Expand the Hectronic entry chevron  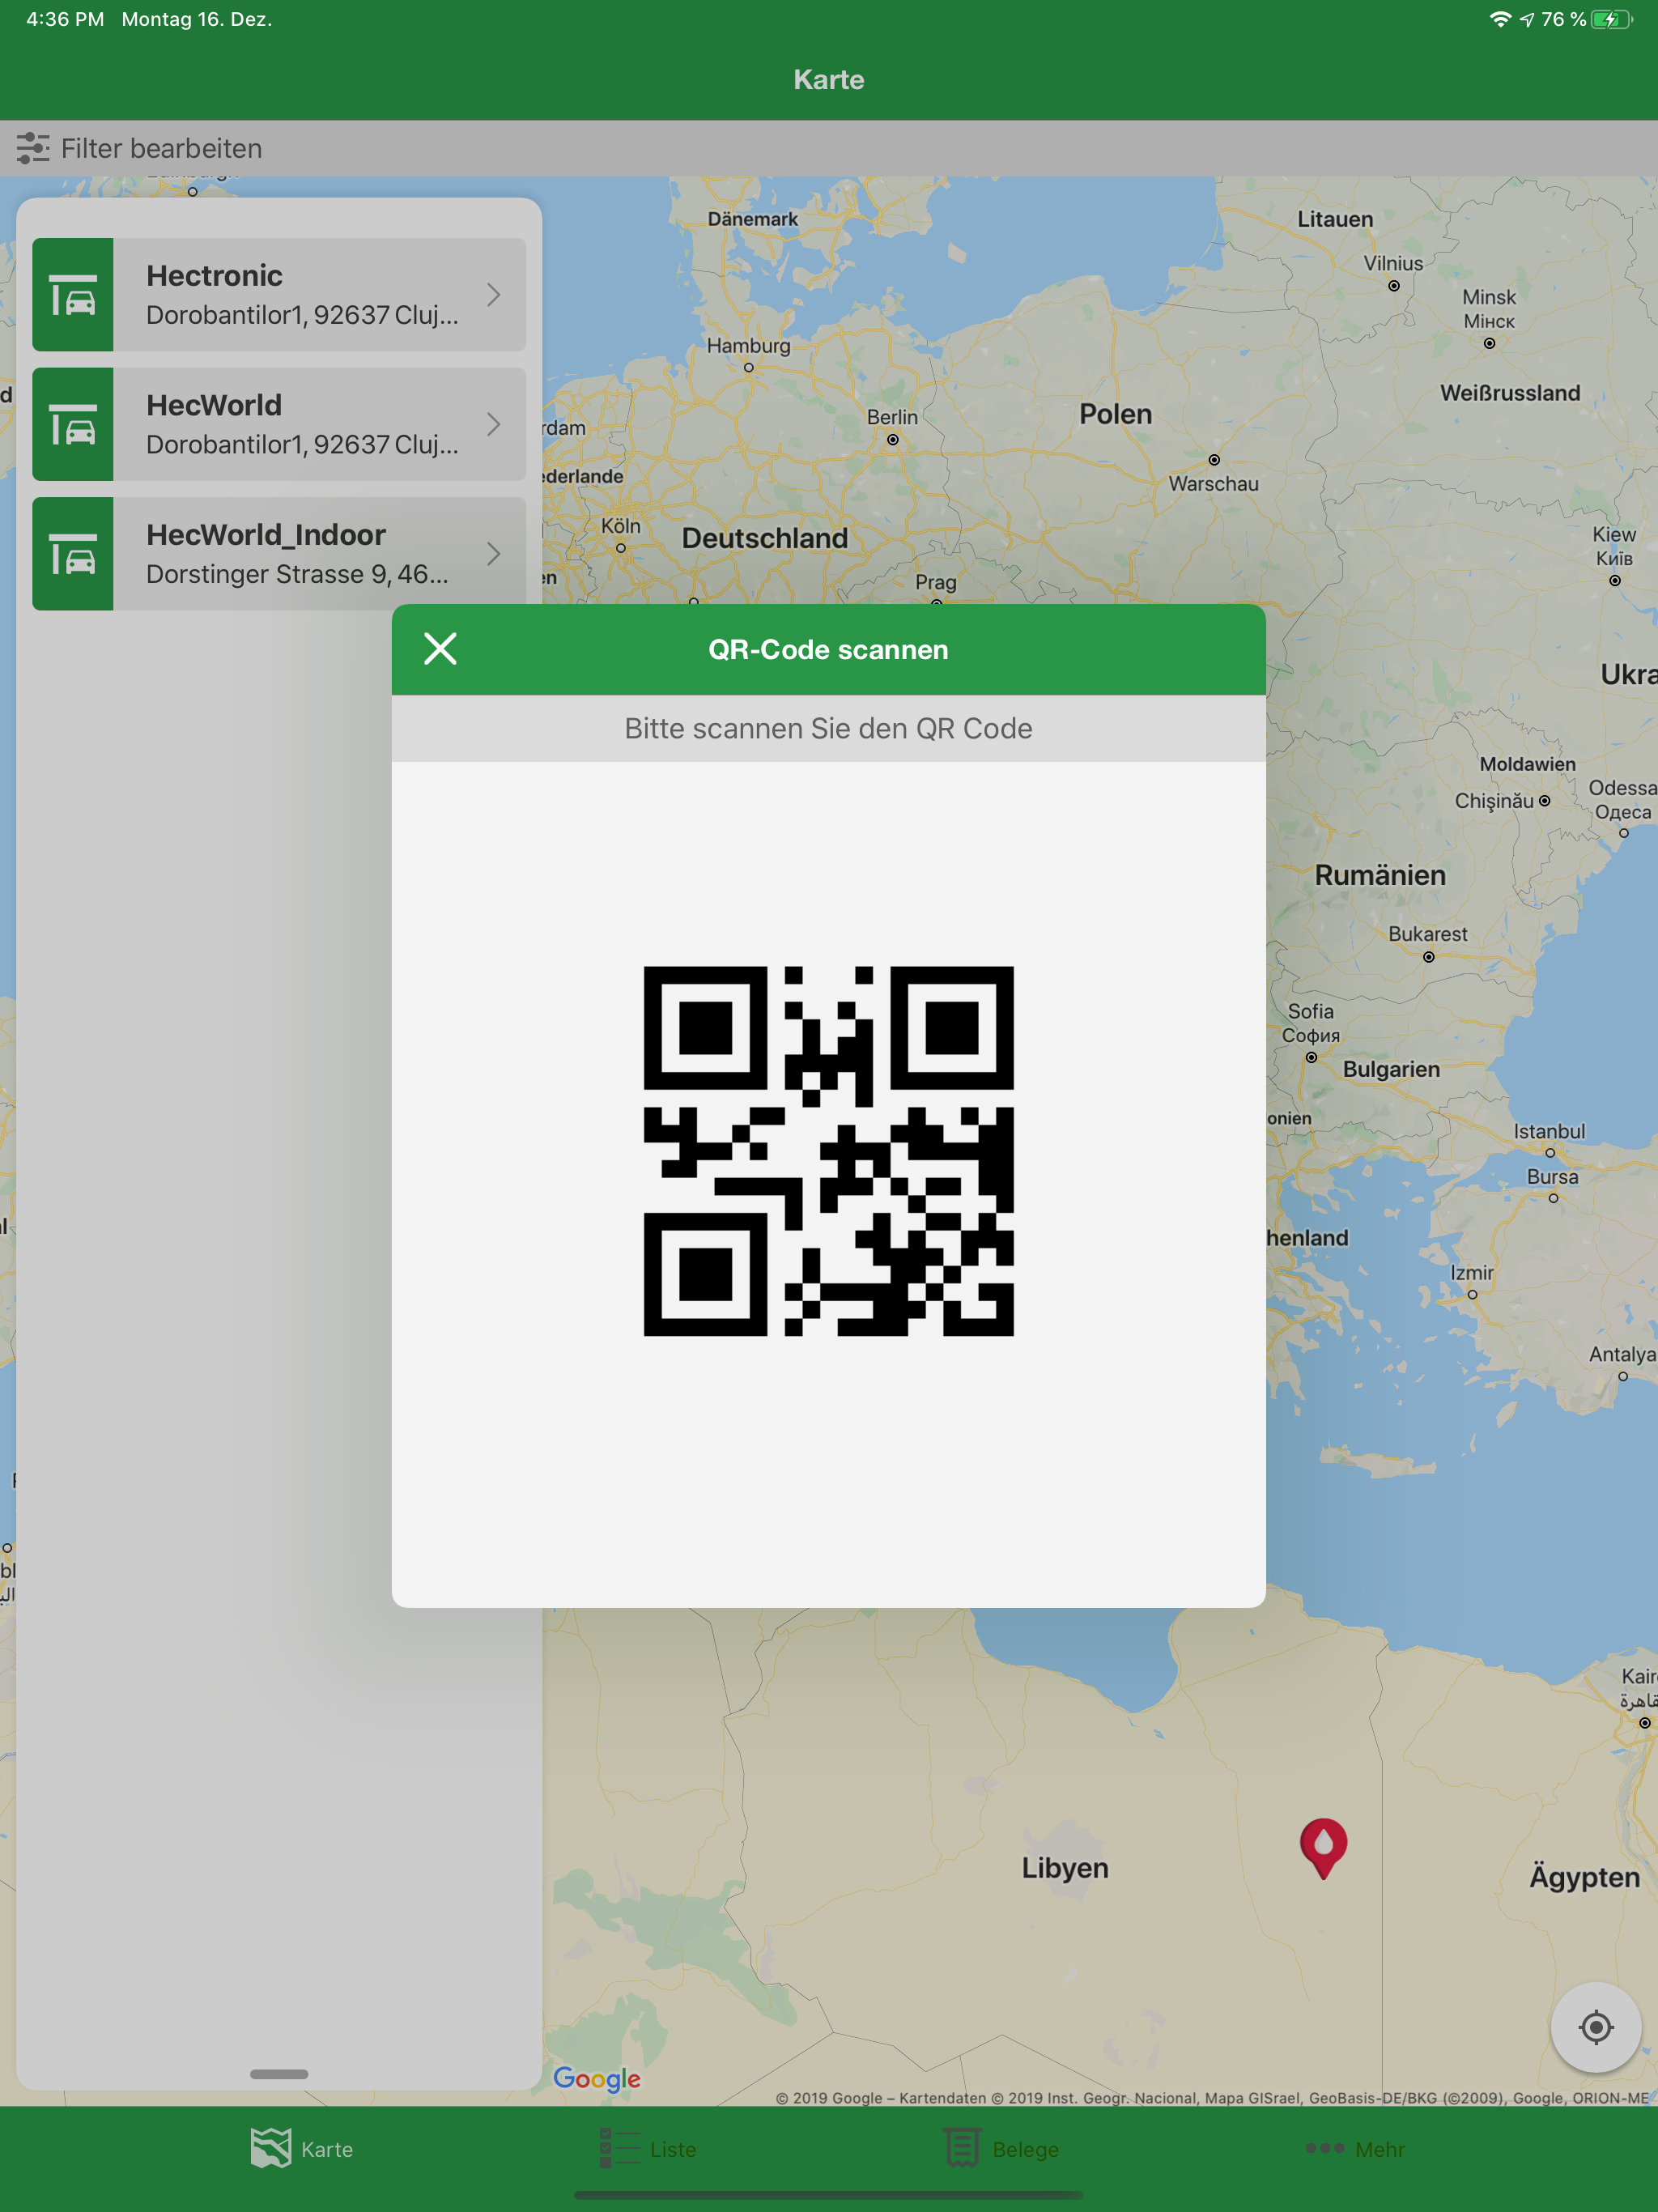(493, 295)
